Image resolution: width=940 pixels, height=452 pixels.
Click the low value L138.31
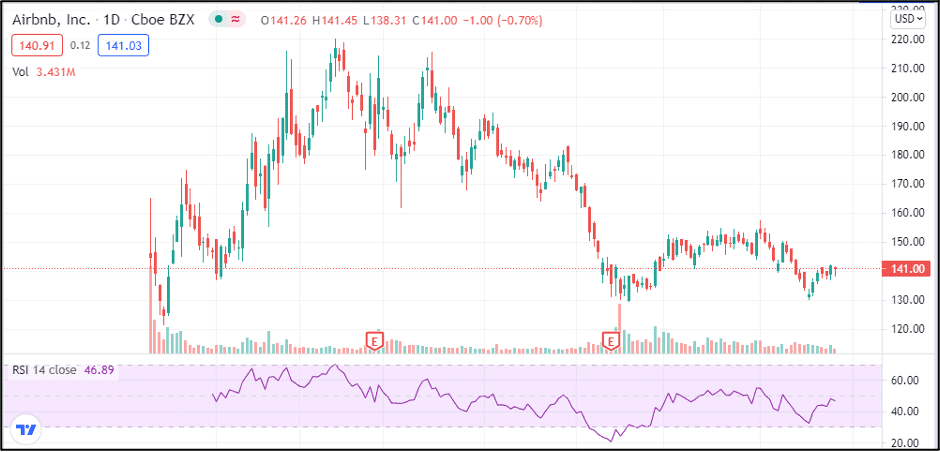385,20
